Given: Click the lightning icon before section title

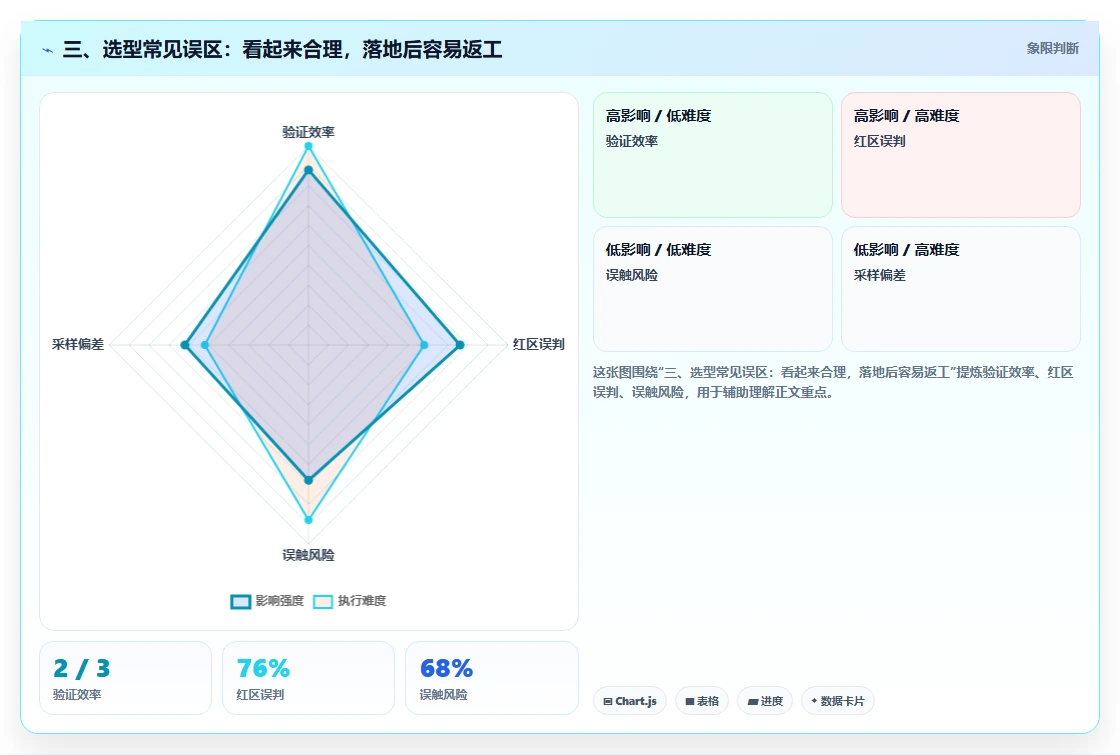Looking at the screenshot, I should tap(48, 50).
